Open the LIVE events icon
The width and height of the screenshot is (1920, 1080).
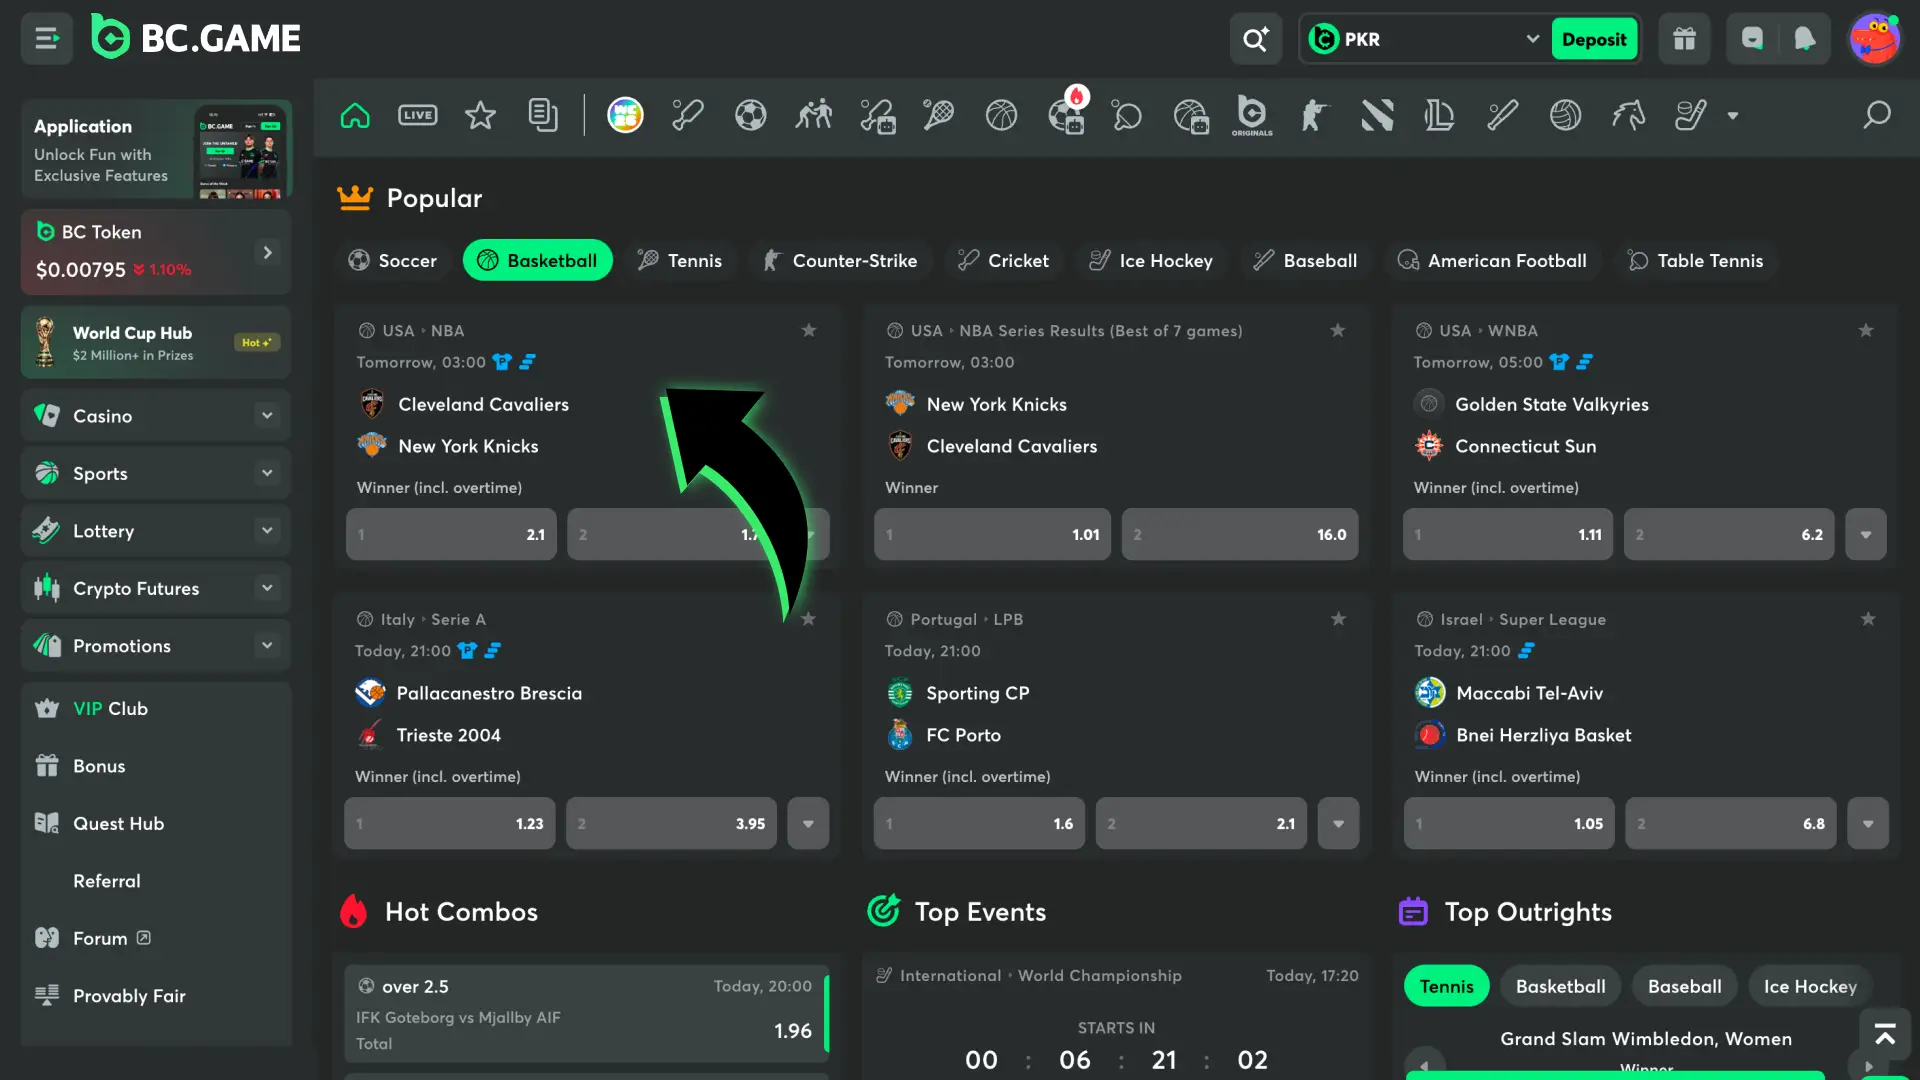(418, 116)
